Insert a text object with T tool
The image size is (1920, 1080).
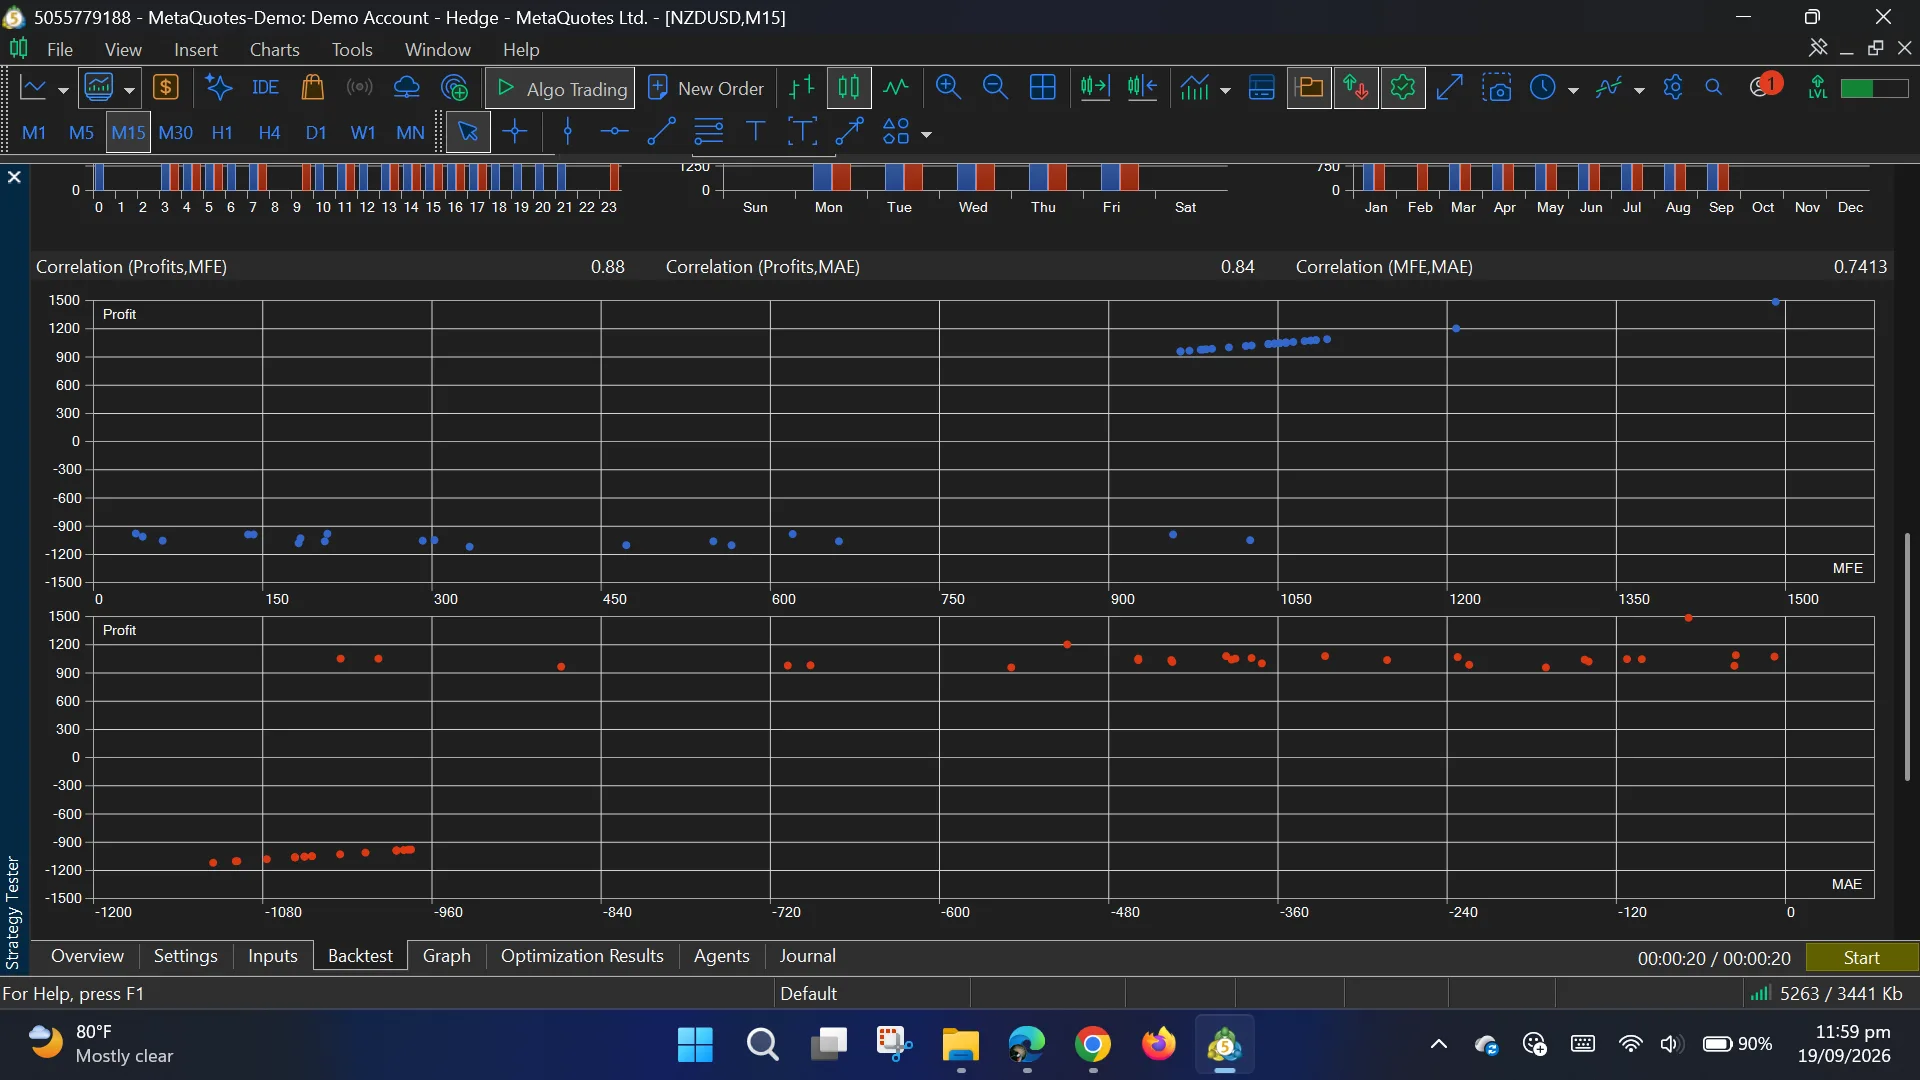(x=755, y=132)
